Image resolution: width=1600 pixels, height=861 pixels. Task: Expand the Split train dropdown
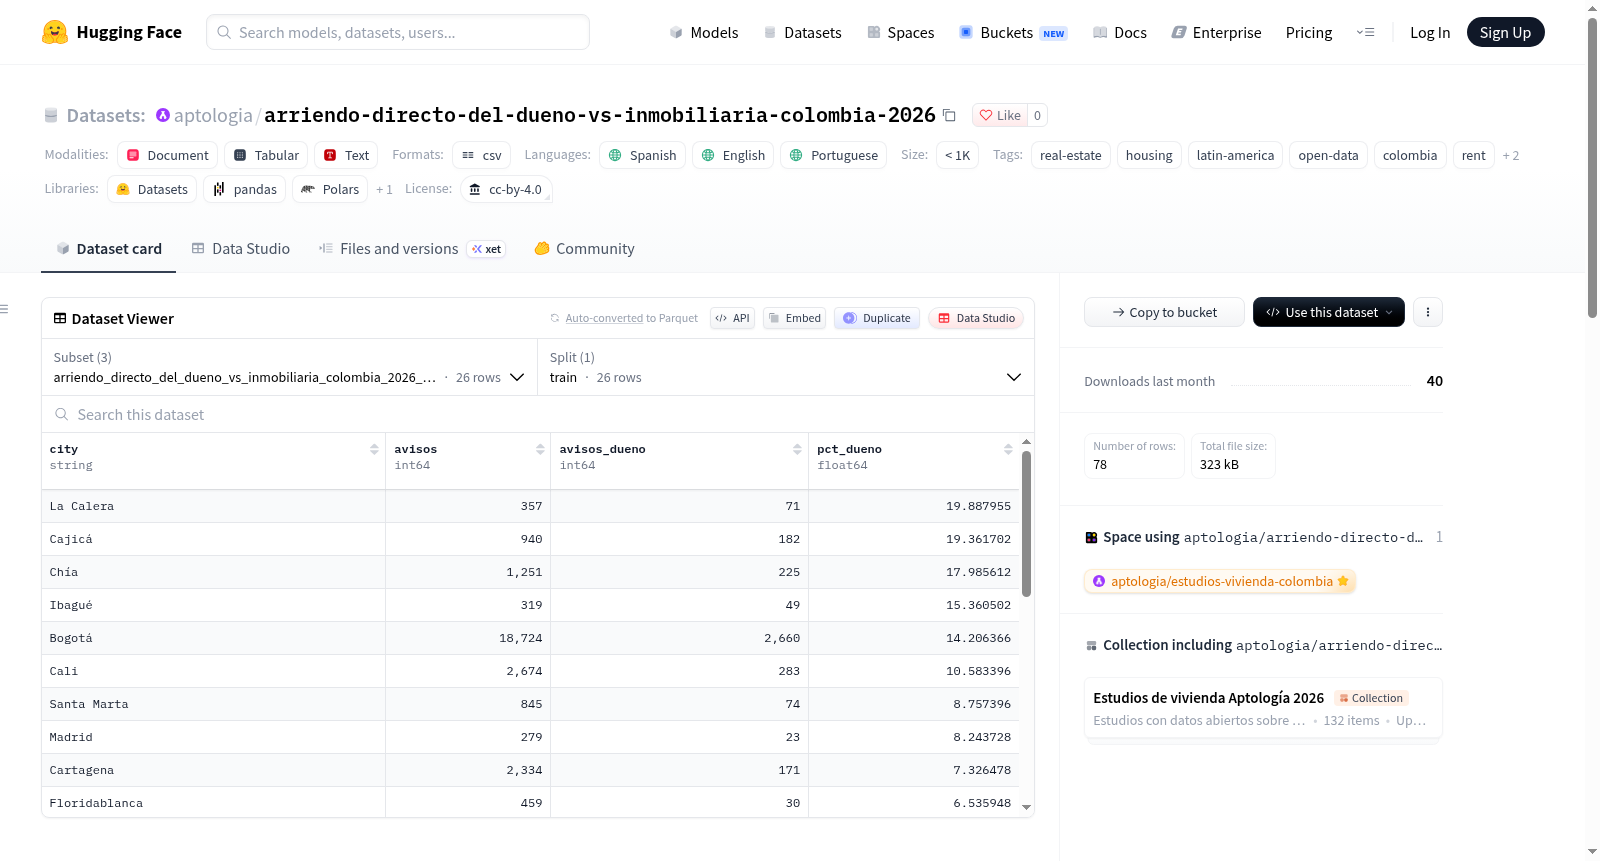click(785, 368)
